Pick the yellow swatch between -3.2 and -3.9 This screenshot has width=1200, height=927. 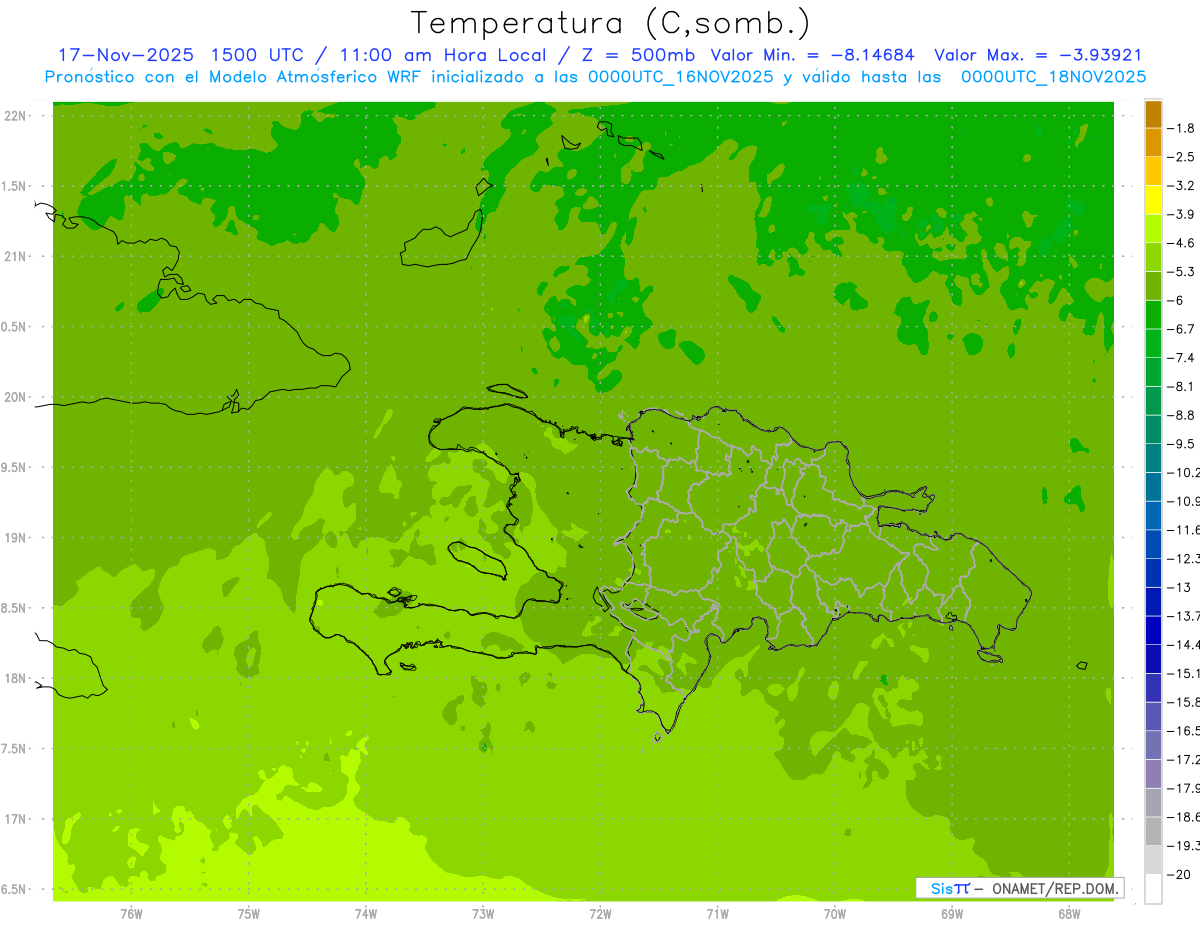pyautogui.click(x=1153, y=200)
